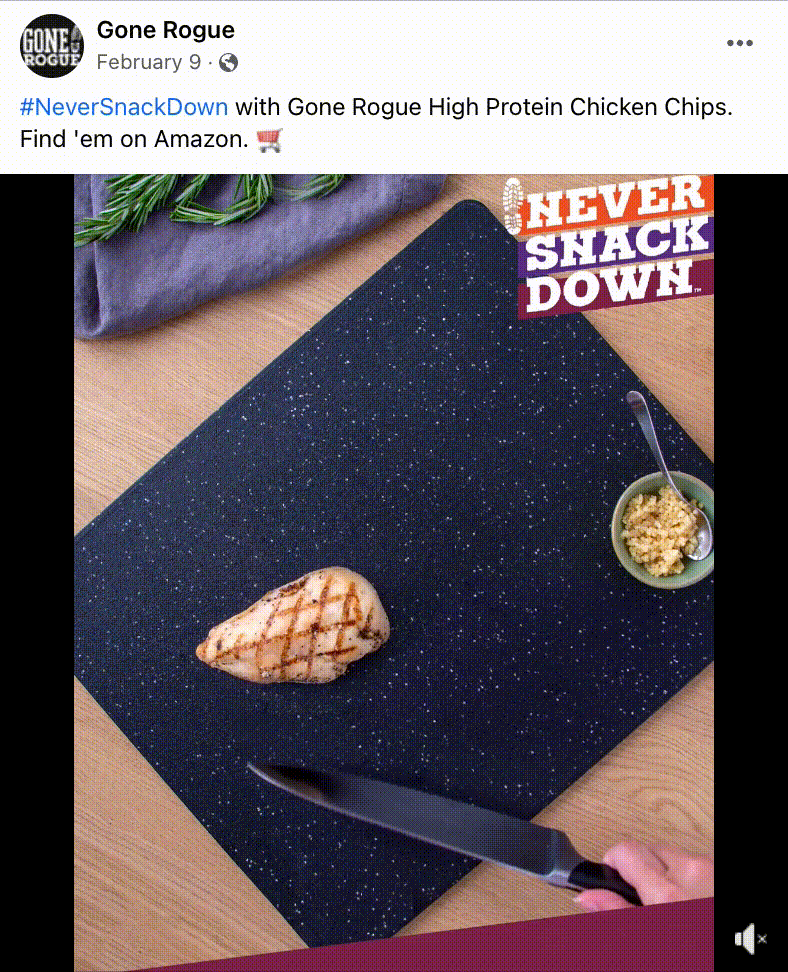The width and height of the screenshot is (788, 972).
Task: Click the Never Snack Down logo overlay
Action: pos(609,245)
